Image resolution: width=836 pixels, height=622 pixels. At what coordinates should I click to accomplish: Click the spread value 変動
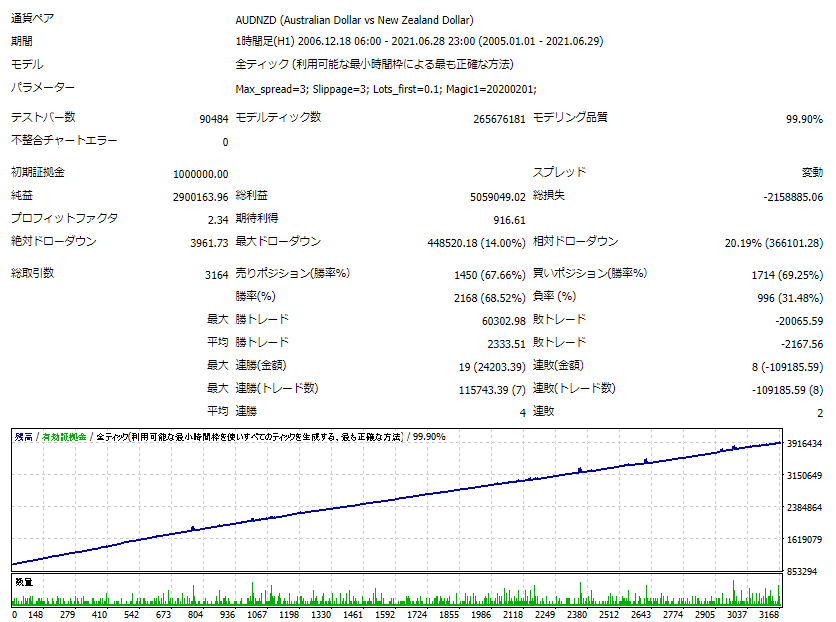coord(812,172)
